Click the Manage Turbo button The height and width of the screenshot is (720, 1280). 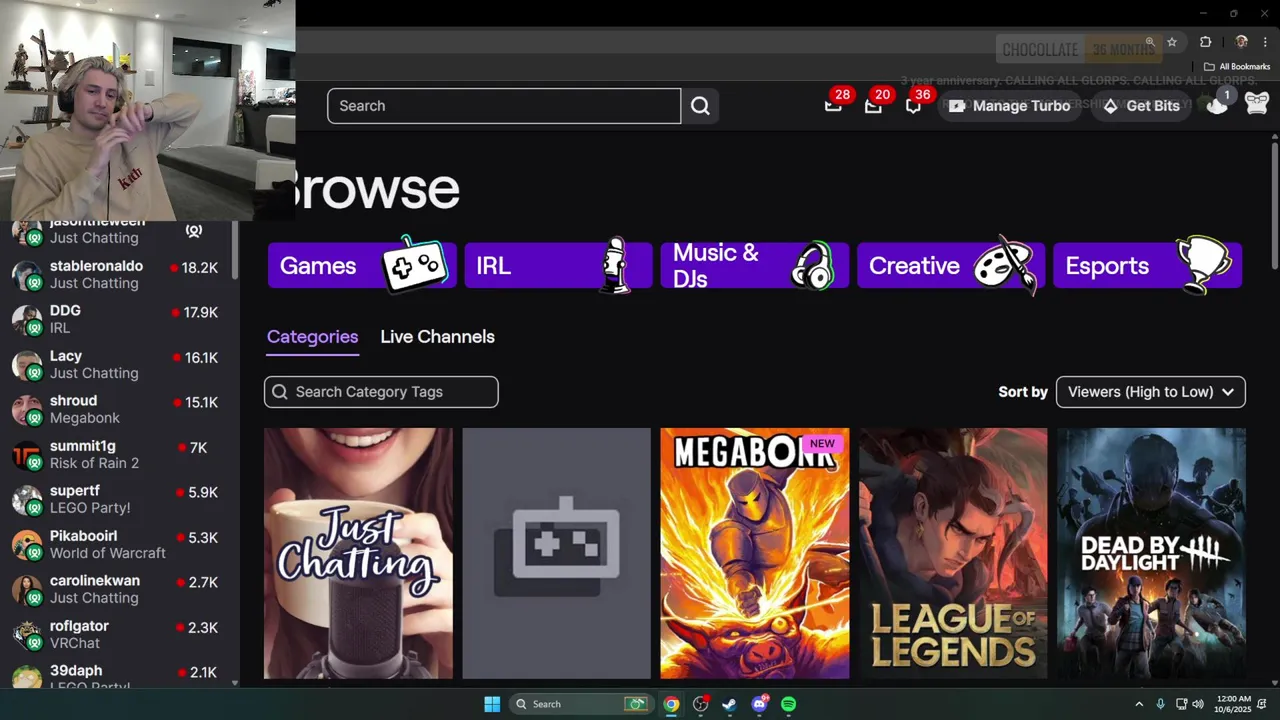click(1010, 106)
